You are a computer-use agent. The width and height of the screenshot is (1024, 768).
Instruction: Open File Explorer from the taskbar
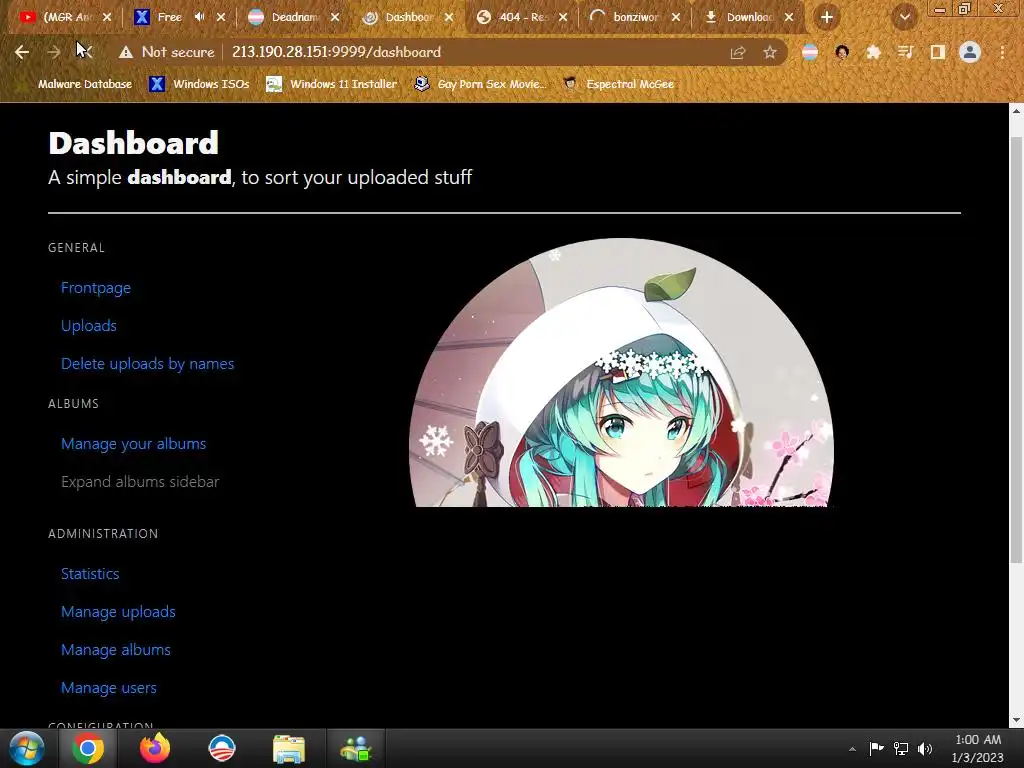[x=289, y=749]
